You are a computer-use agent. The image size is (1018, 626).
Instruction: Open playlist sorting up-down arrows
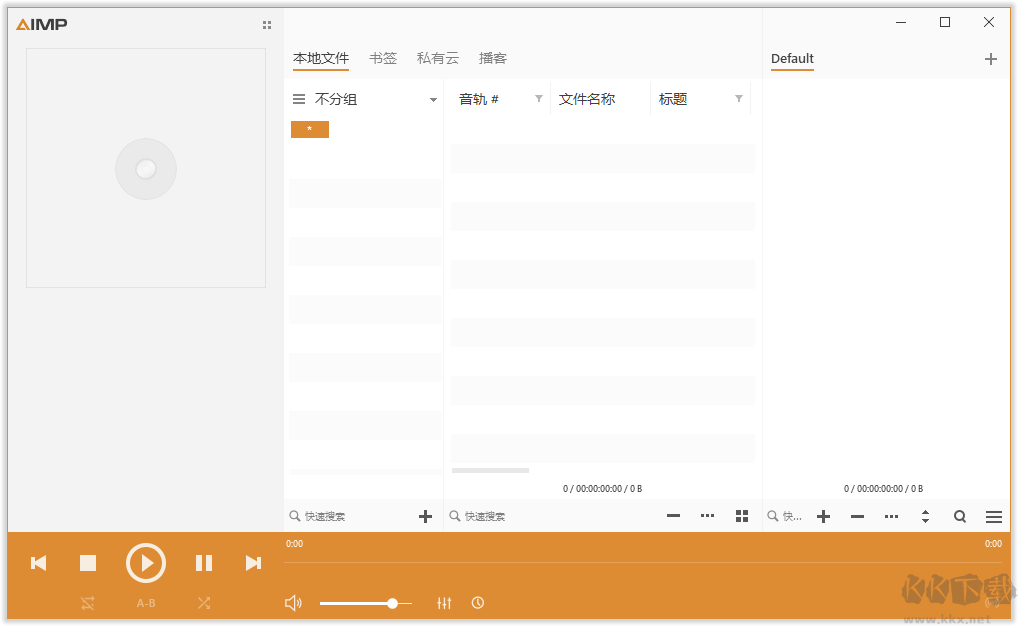click(x=925, y=516)
